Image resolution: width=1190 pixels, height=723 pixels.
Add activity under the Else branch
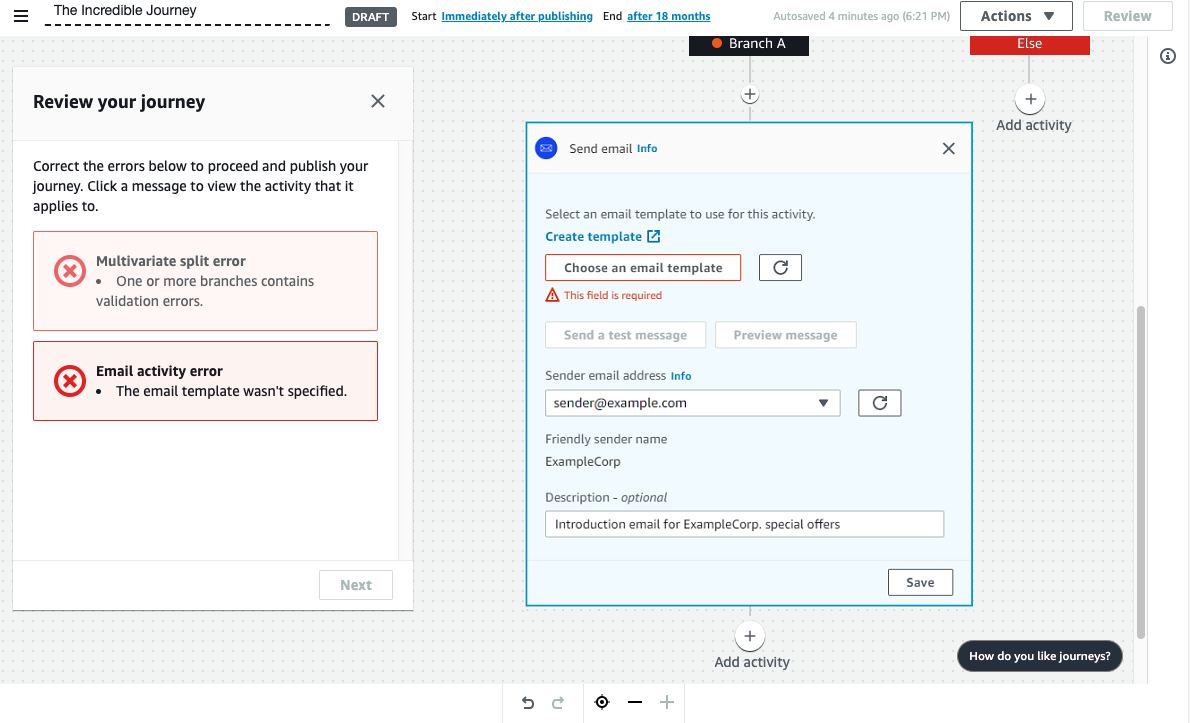pyautogui.click(x=1030, y=100)
